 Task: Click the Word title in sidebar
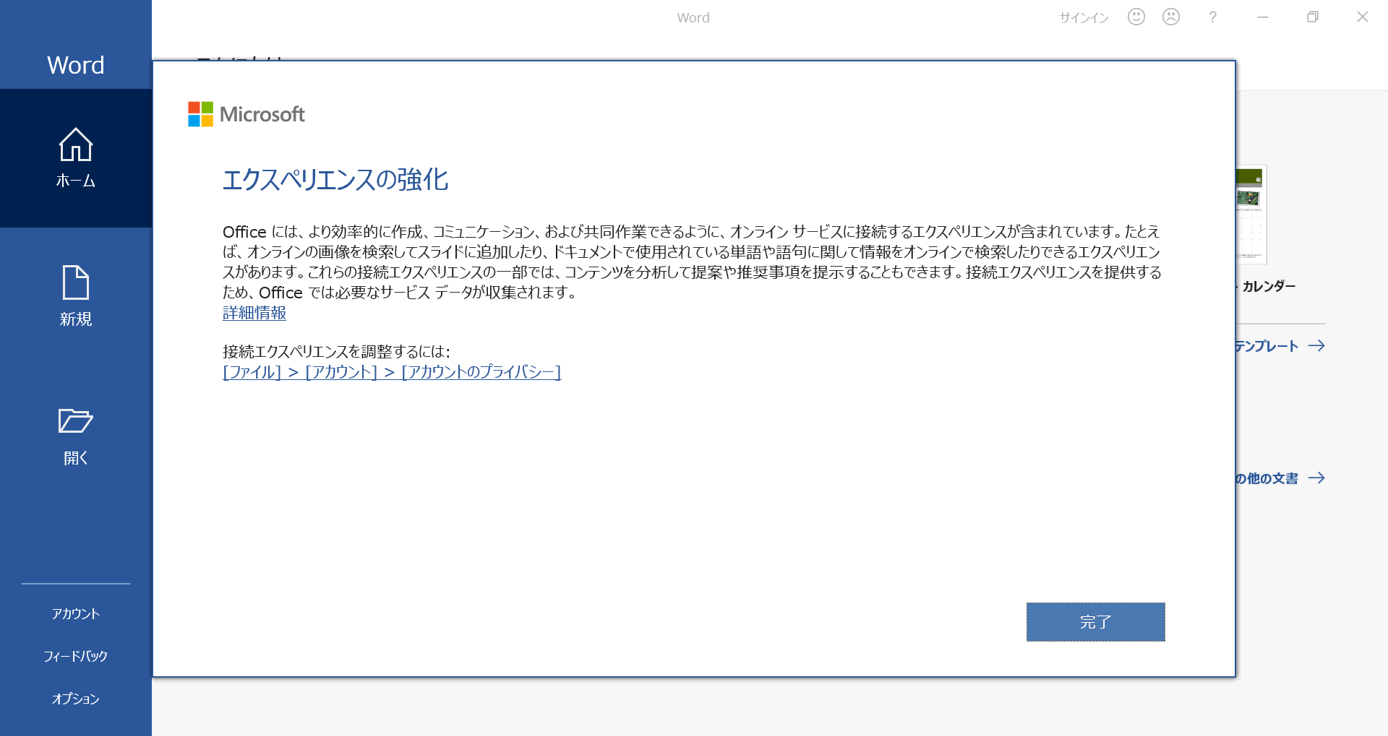tap(76, 65)
